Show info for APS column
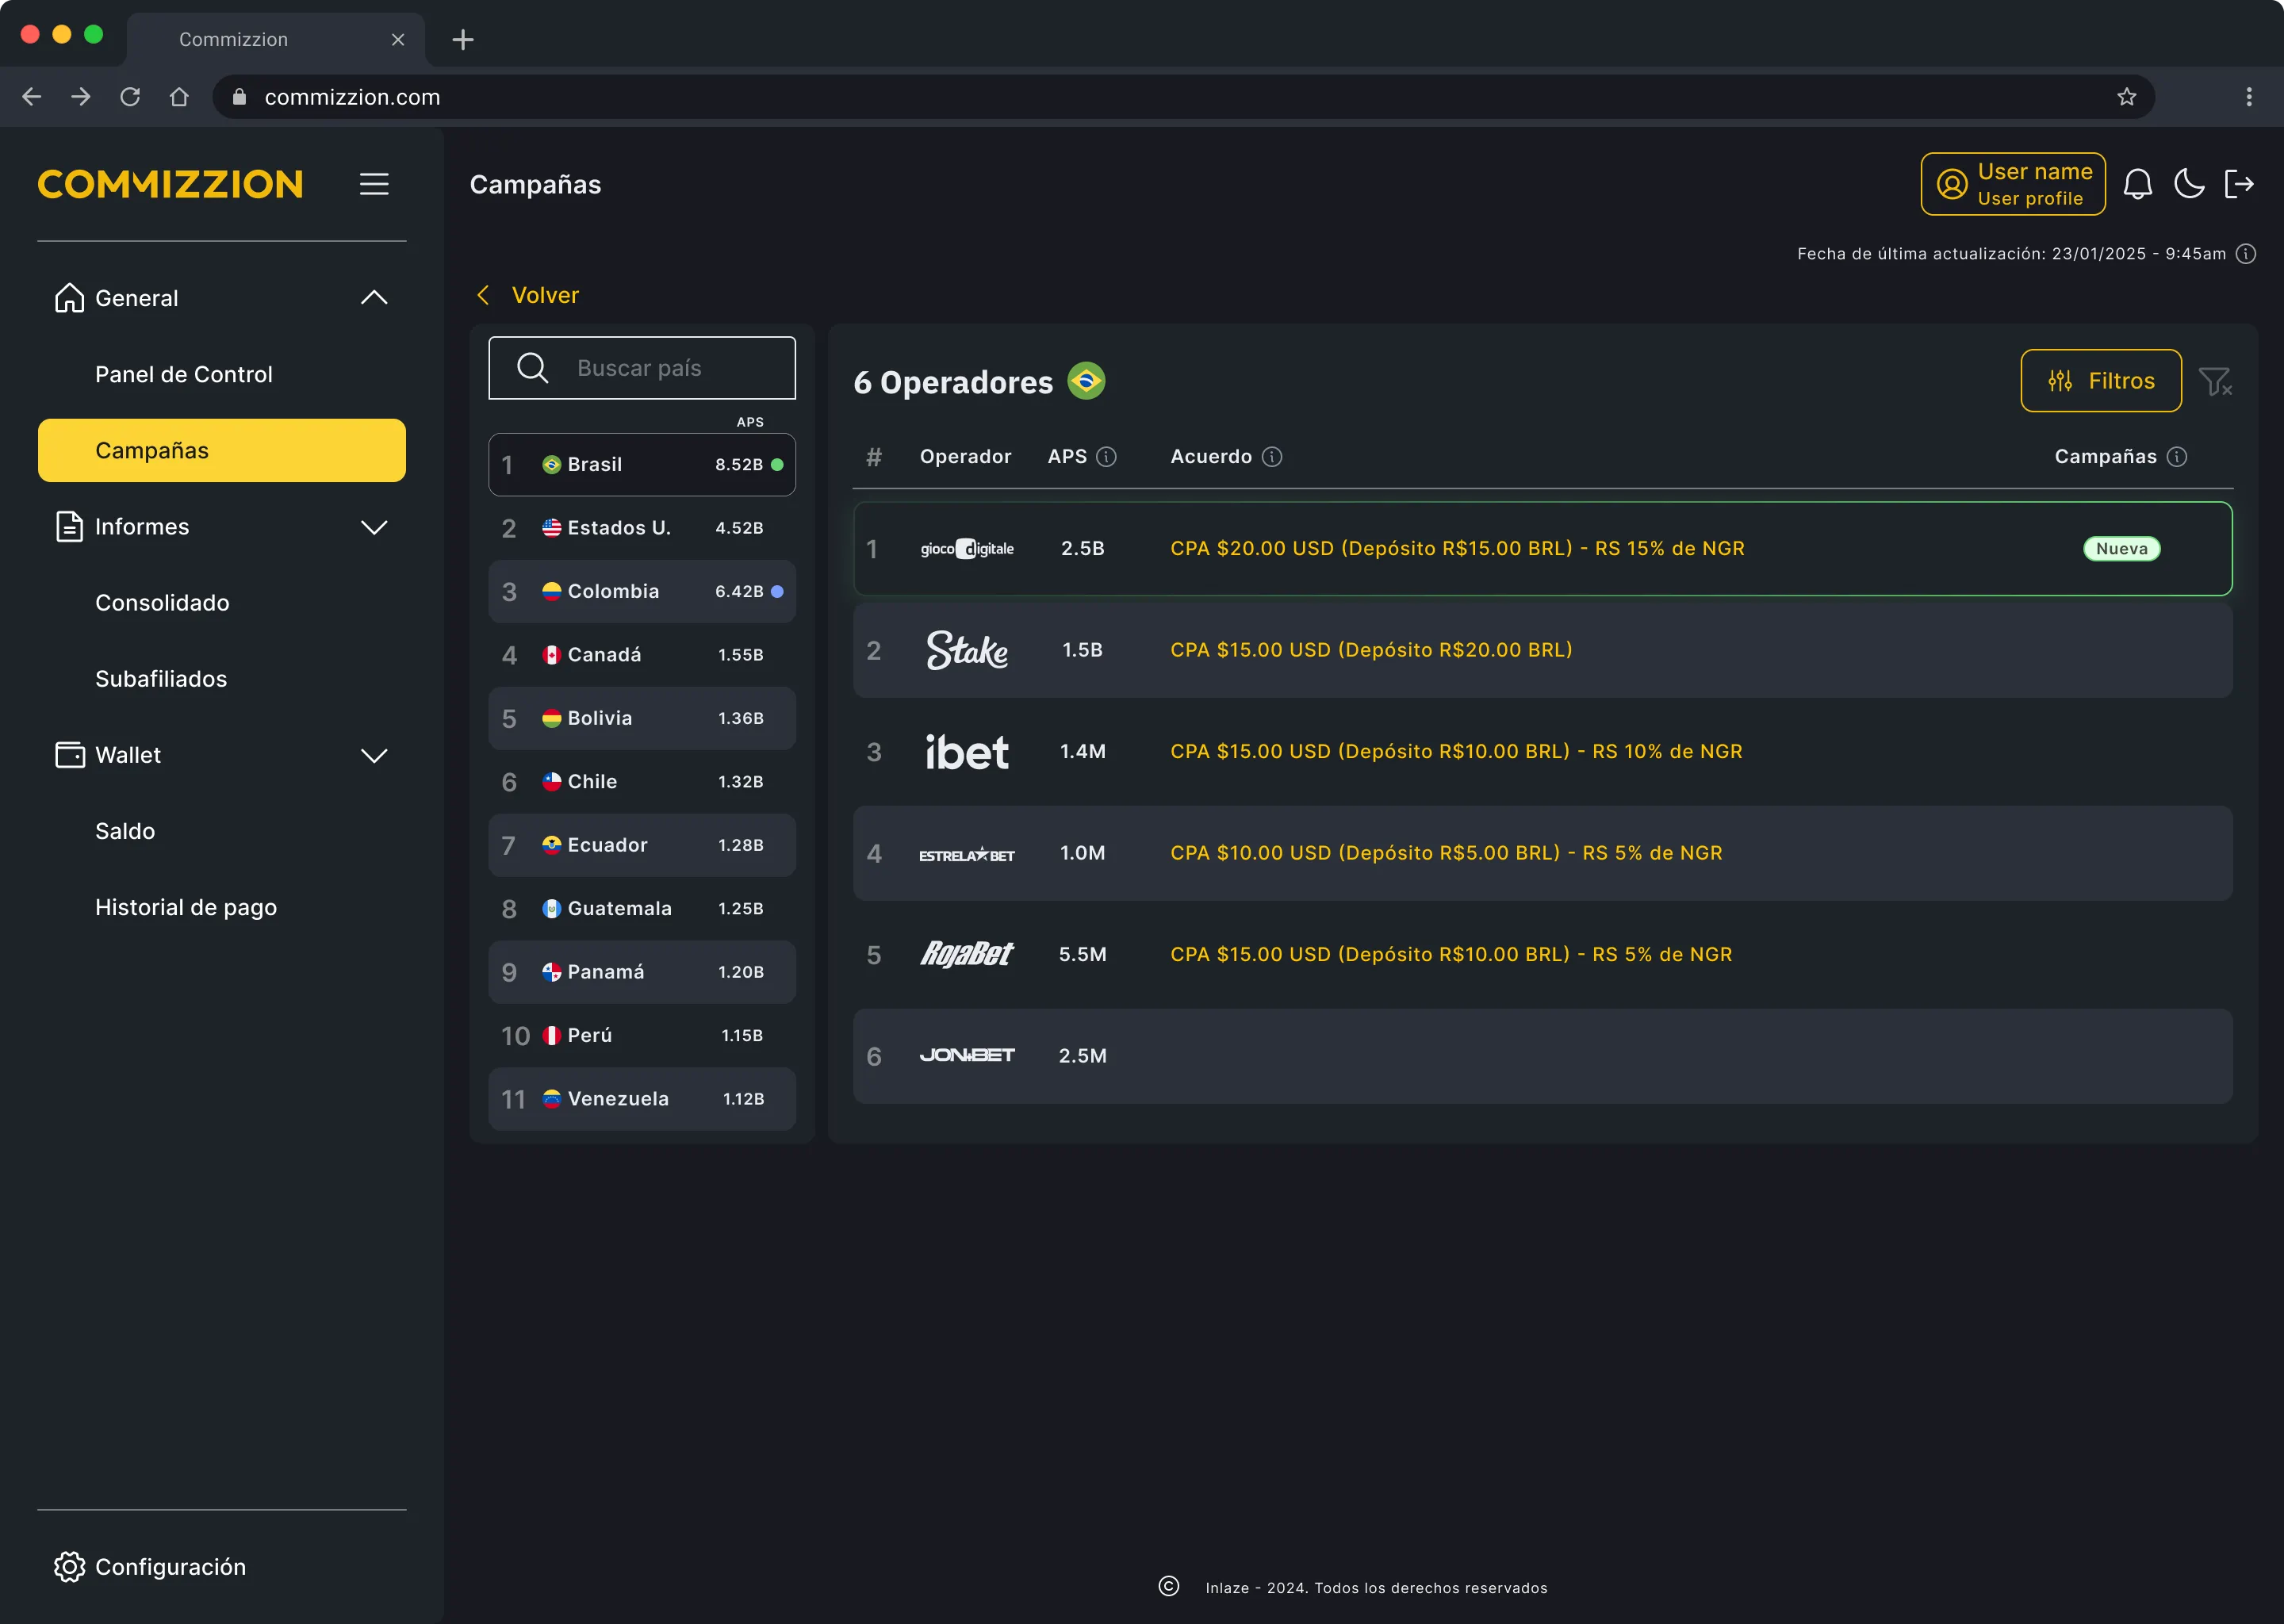 pyautogui.click(x=1106, y=457)
